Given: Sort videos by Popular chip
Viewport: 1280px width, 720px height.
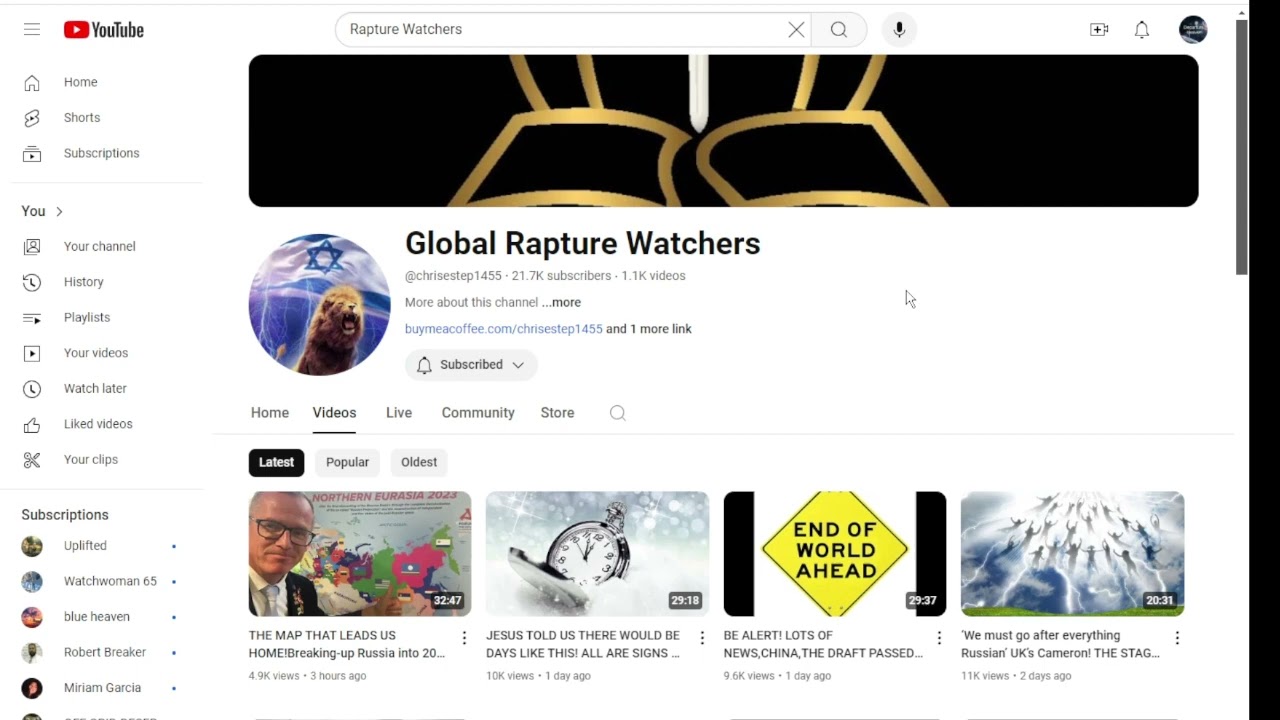Looking at the screenshot, I should pyautogui.click(x=347, y=462).
